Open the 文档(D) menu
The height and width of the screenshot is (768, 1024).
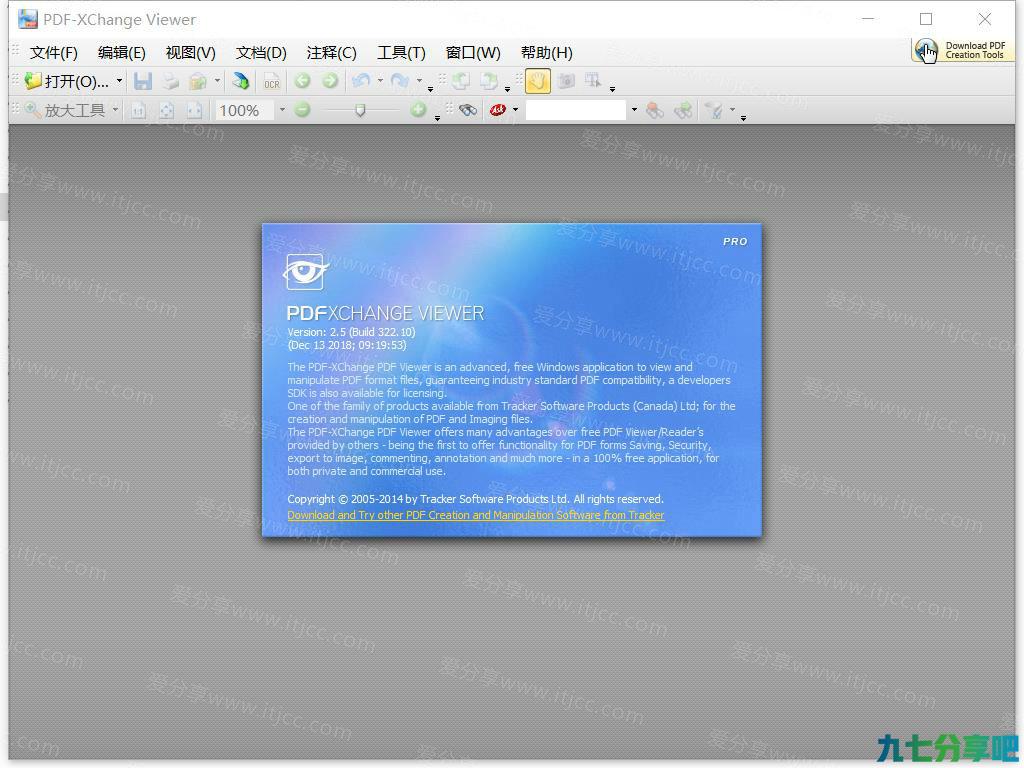tap(261, 53)
